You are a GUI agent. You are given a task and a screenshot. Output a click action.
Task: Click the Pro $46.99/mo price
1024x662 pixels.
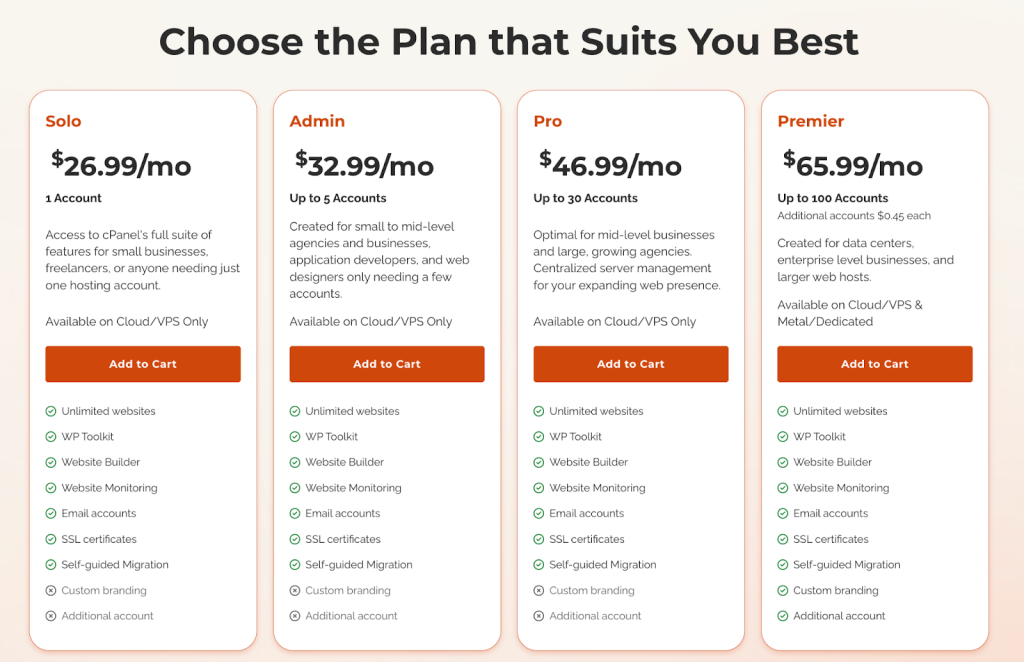tap(610, 164)
